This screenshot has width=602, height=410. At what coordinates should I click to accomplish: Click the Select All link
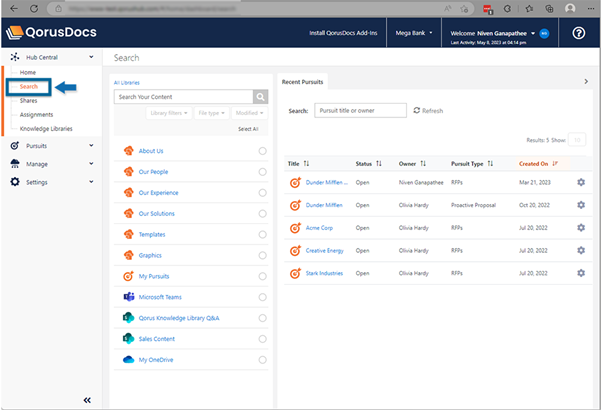click(248, 129)
